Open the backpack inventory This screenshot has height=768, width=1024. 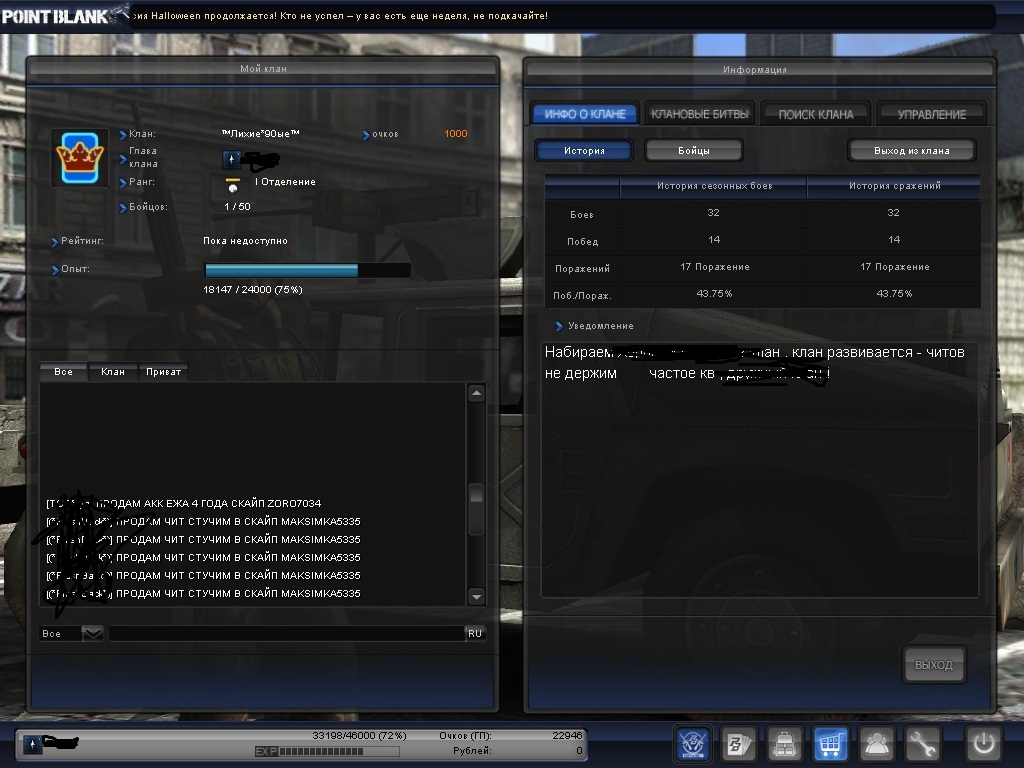(784, 744)
